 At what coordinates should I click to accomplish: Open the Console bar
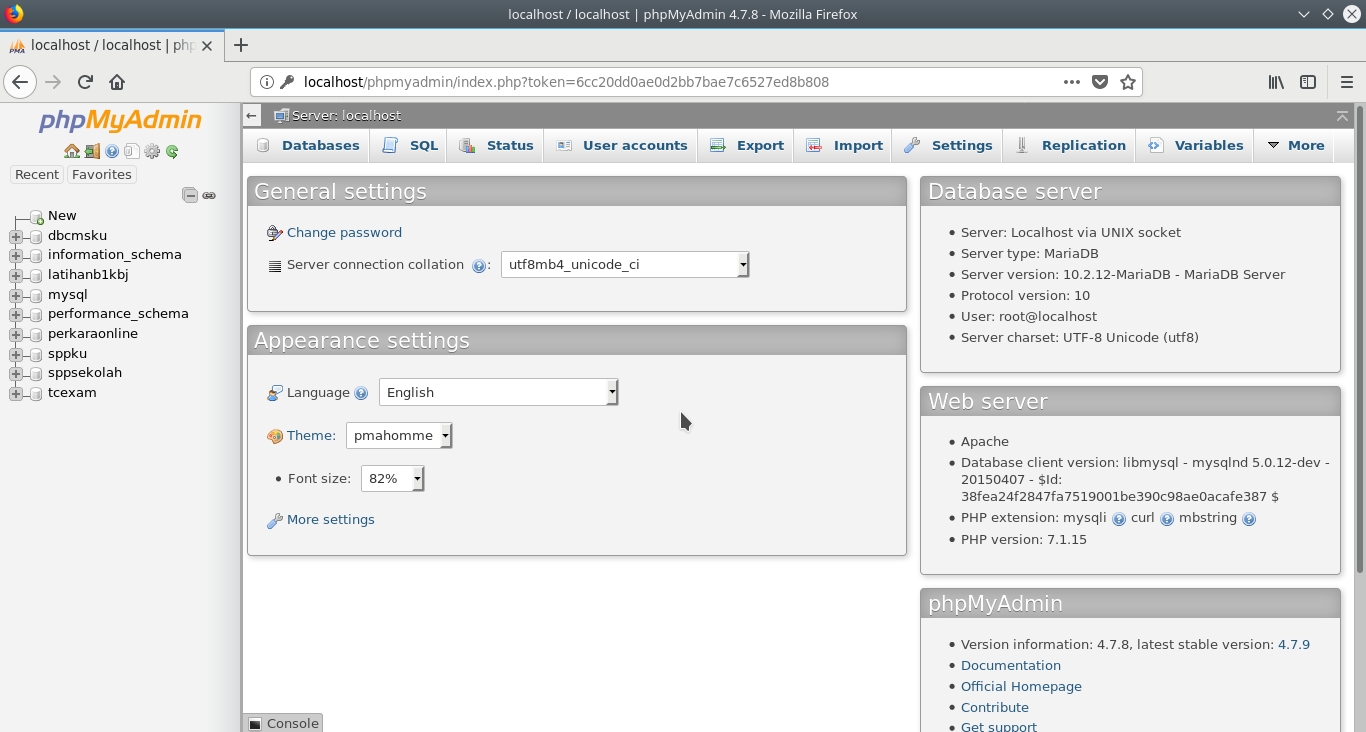click(283, 723)
